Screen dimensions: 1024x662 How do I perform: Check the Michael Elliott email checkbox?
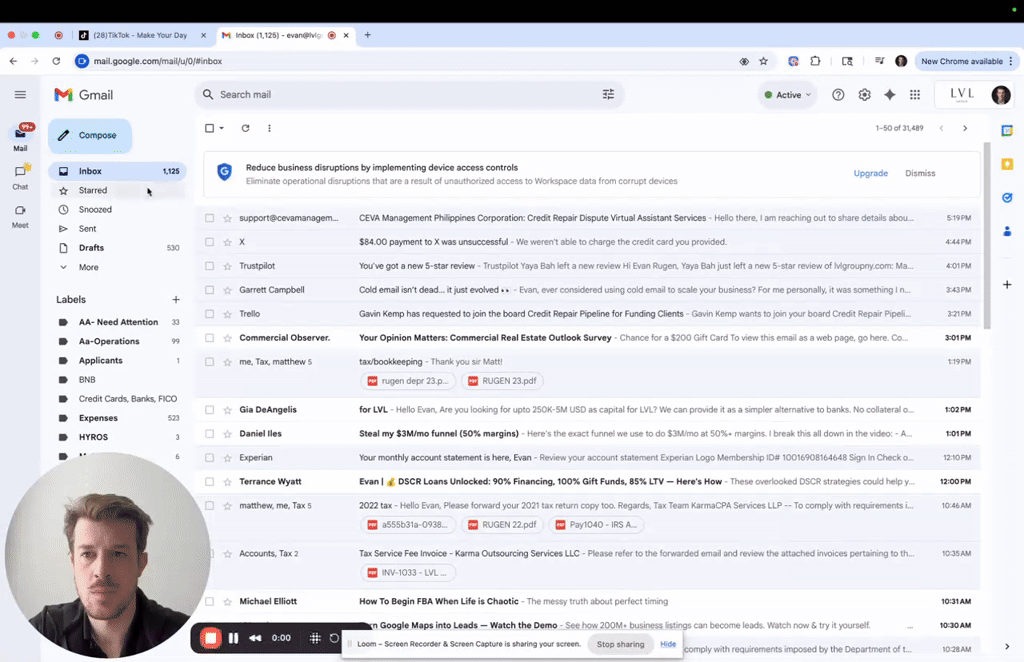209,601
